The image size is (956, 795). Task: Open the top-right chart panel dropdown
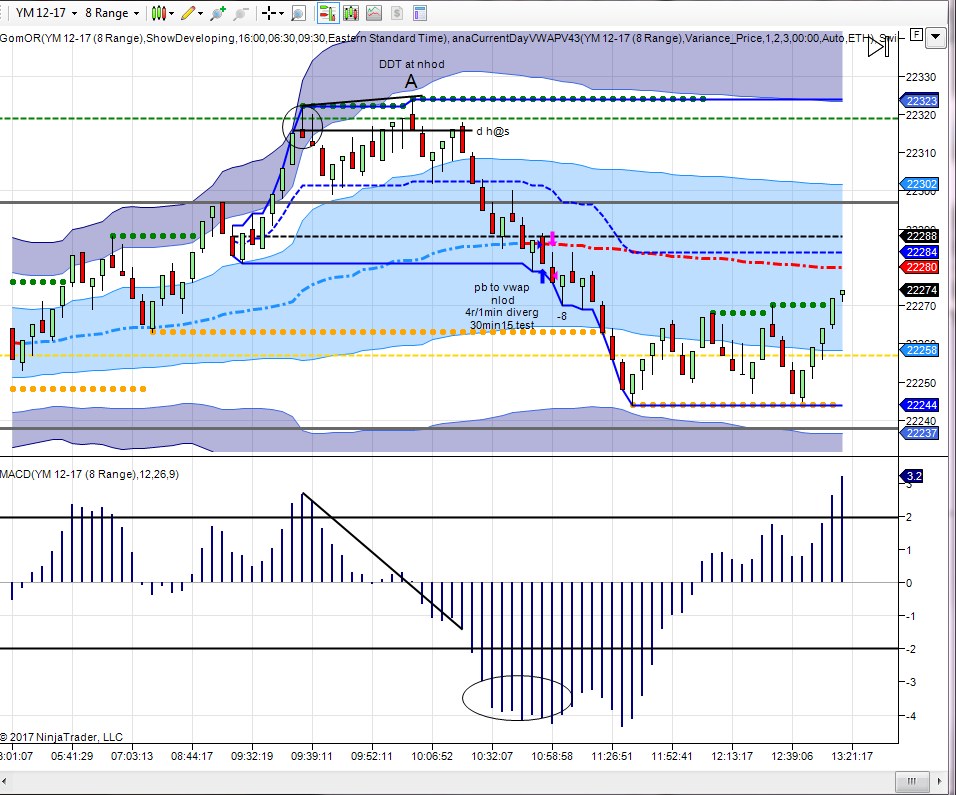pos(935,38)
